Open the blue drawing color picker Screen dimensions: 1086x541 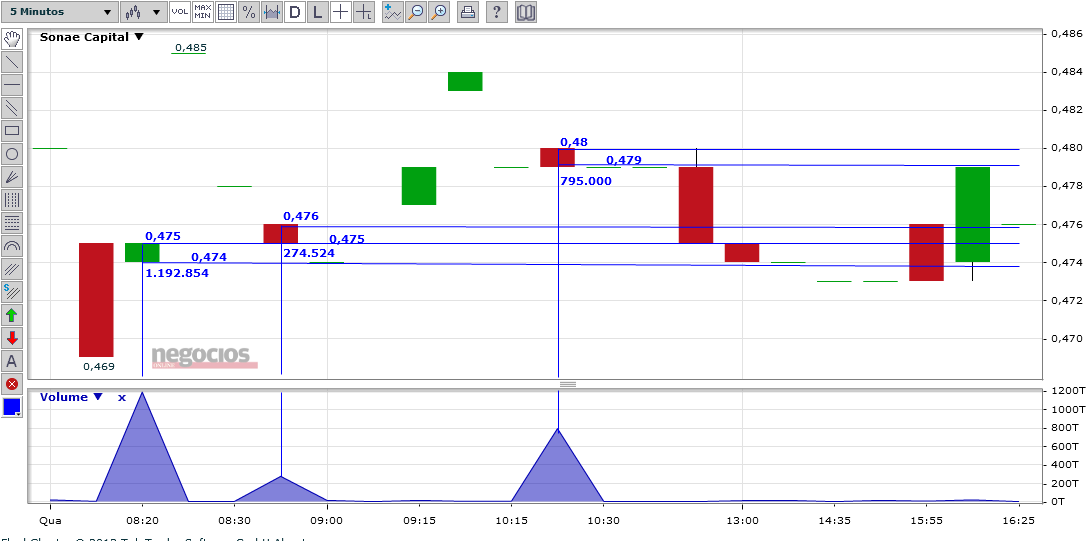pyautogui.click(x=12, y=407)
